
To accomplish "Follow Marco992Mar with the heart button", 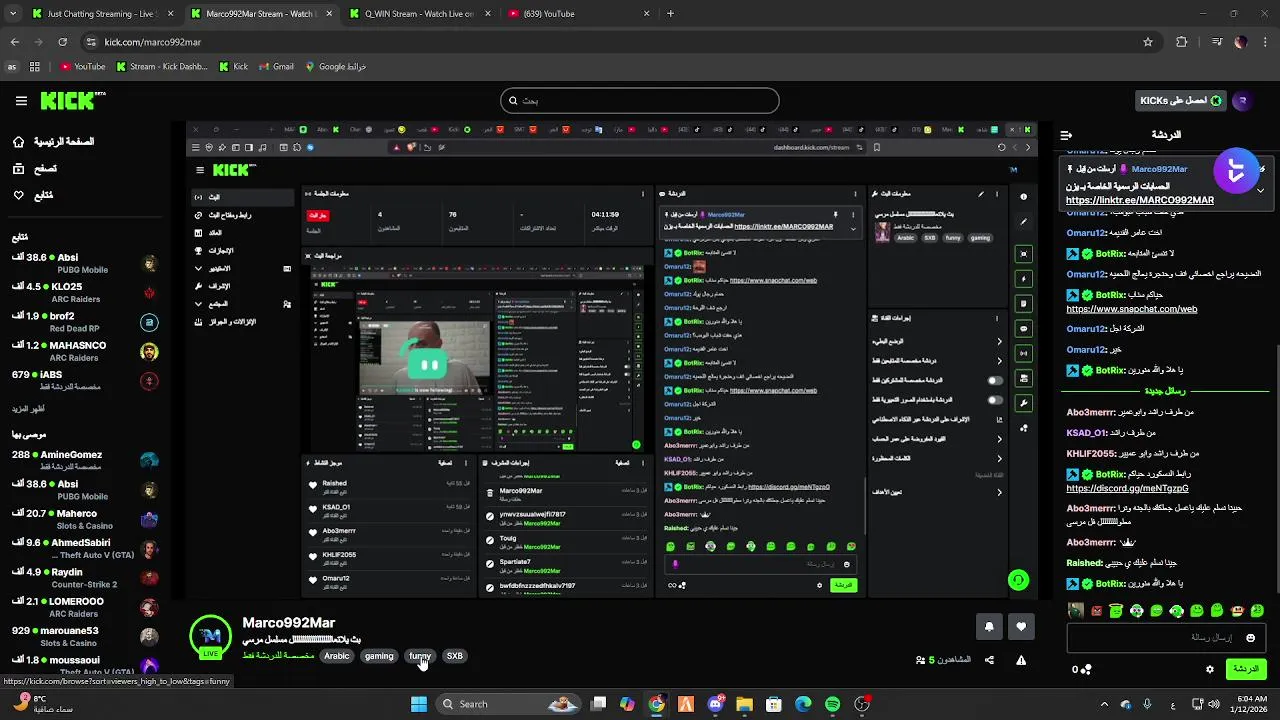I will (x=1021, y=626).
